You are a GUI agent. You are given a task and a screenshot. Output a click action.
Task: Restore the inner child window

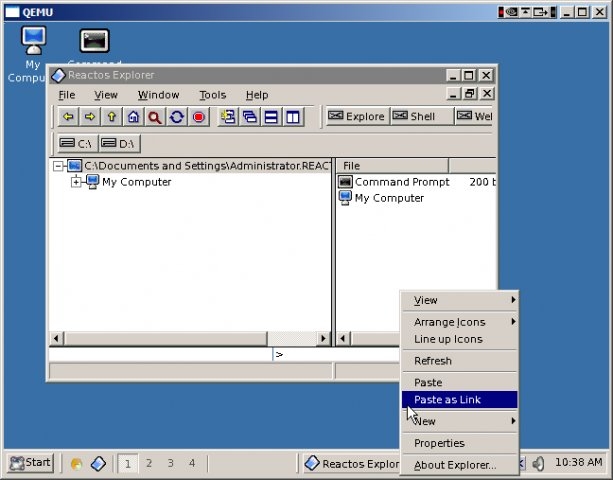(x=469, y=93)
